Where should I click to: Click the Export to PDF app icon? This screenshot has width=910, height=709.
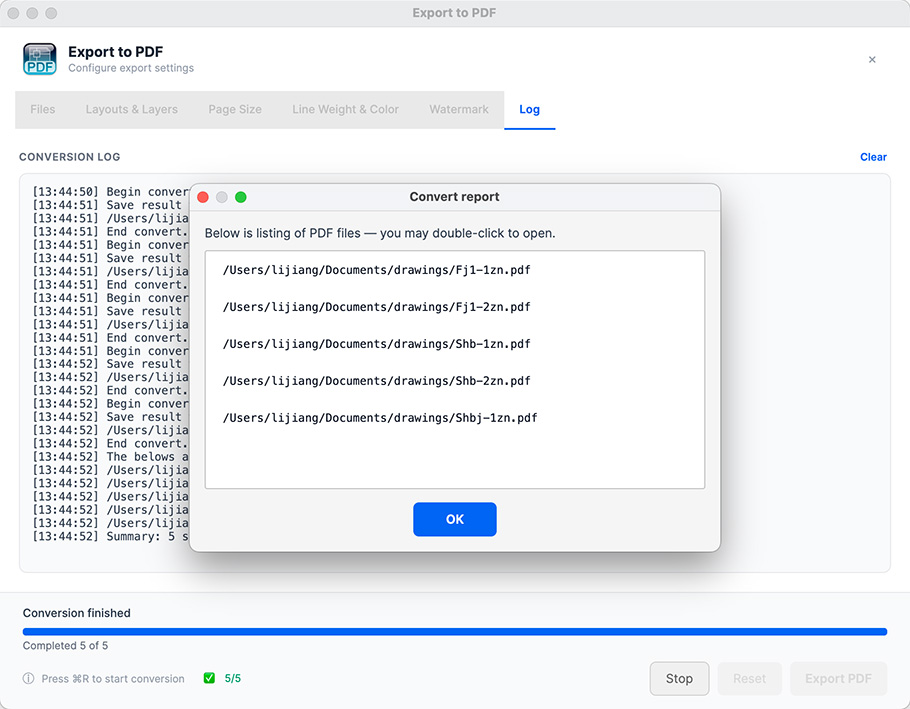[39, 59]
